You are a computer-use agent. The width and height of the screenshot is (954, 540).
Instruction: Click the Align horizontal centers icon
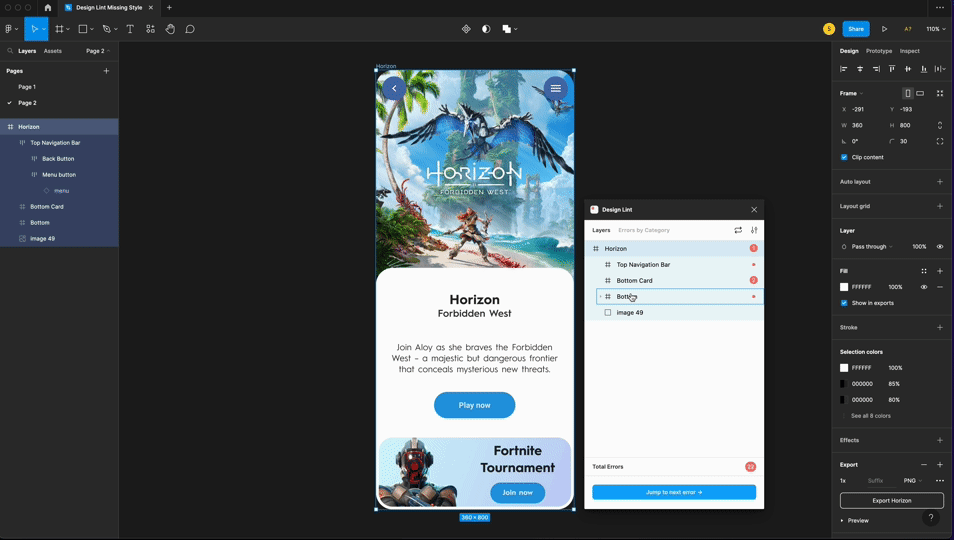[860, 69]
